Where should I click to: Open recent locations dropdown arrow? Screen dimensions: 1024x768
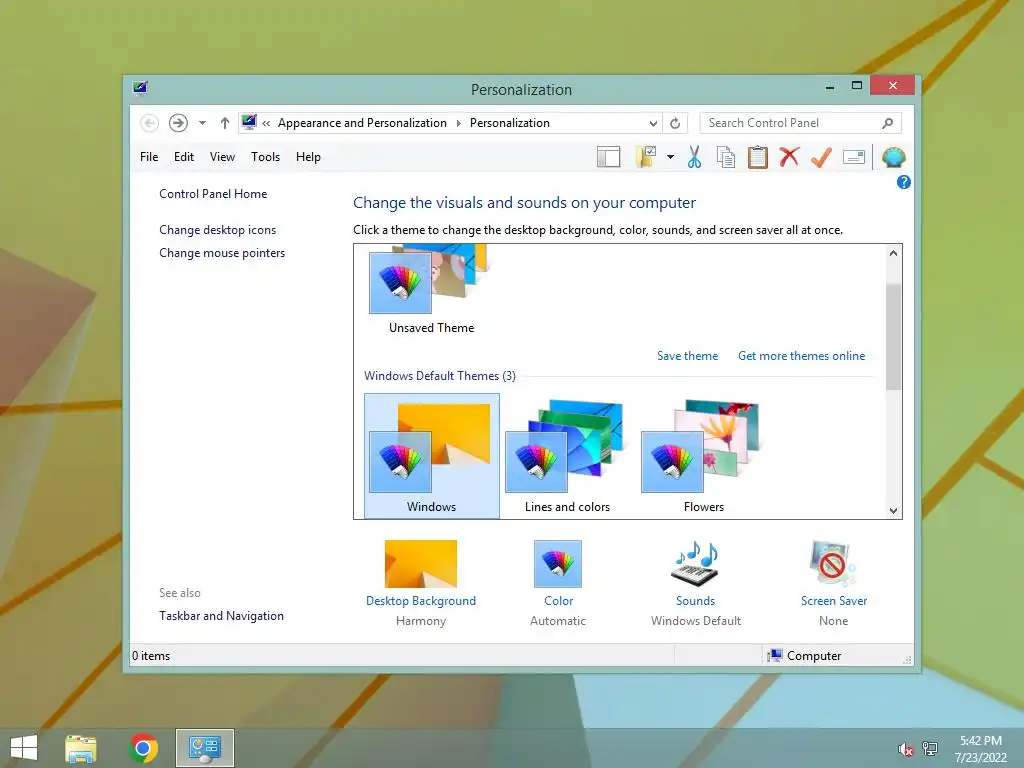tap(202, 123)
